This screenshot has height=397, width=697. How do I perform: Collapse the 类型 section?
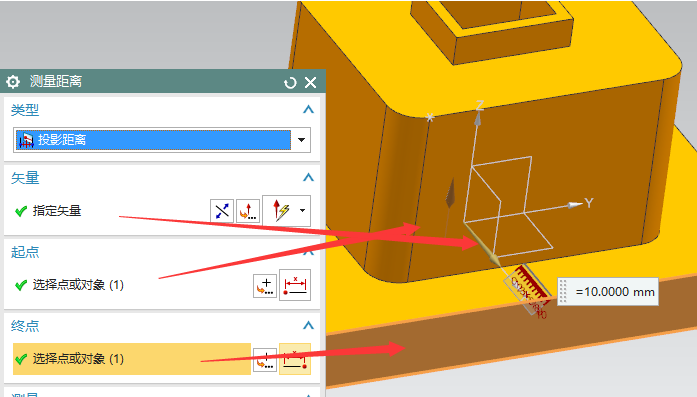(308, 109)
